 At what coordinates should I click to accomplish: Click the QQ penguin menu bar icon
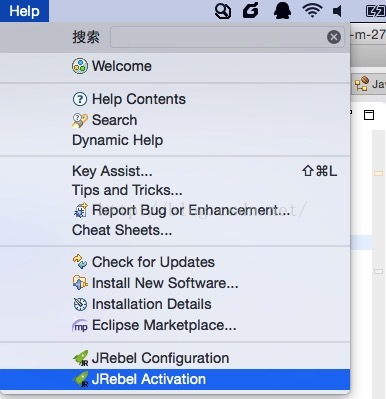click(x=282, y=11)
